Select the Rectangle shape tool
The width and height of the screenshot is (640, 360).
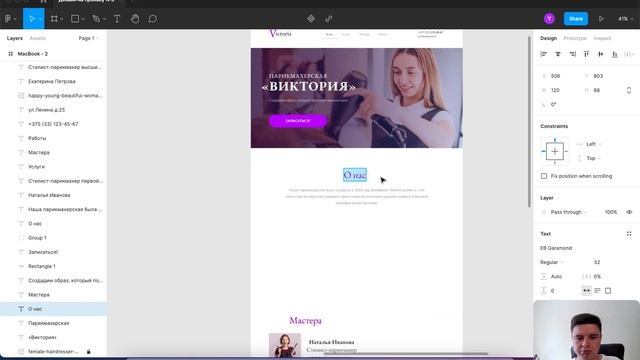click(75, 19)
